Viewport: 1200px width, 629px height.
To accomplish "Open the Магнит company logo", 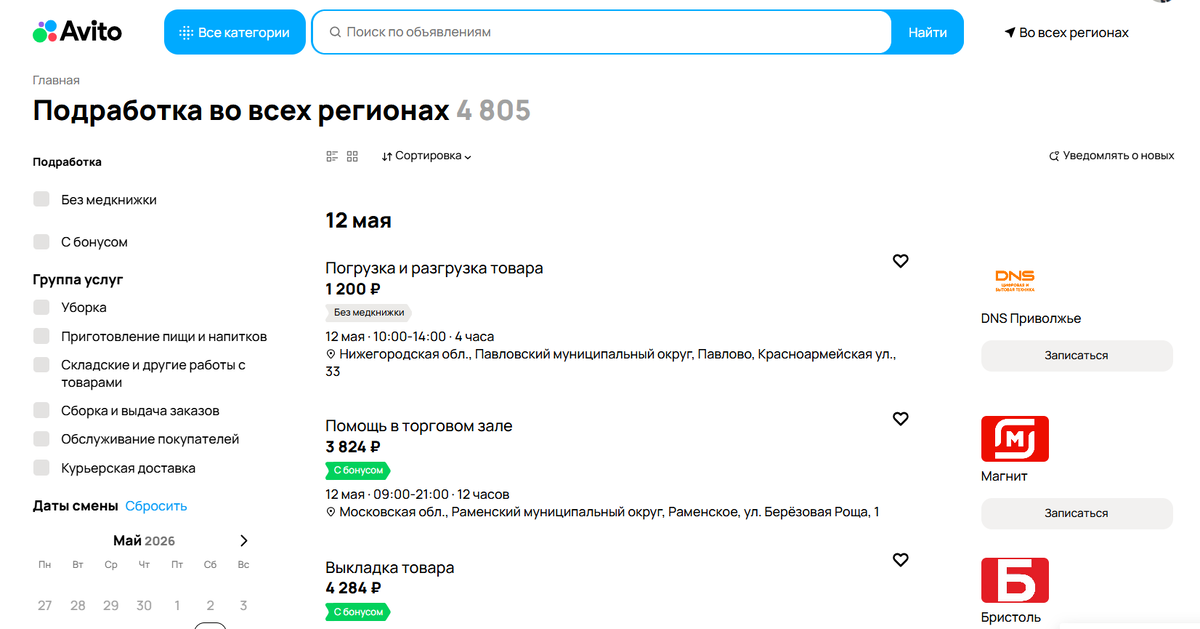I will 1015,439.
